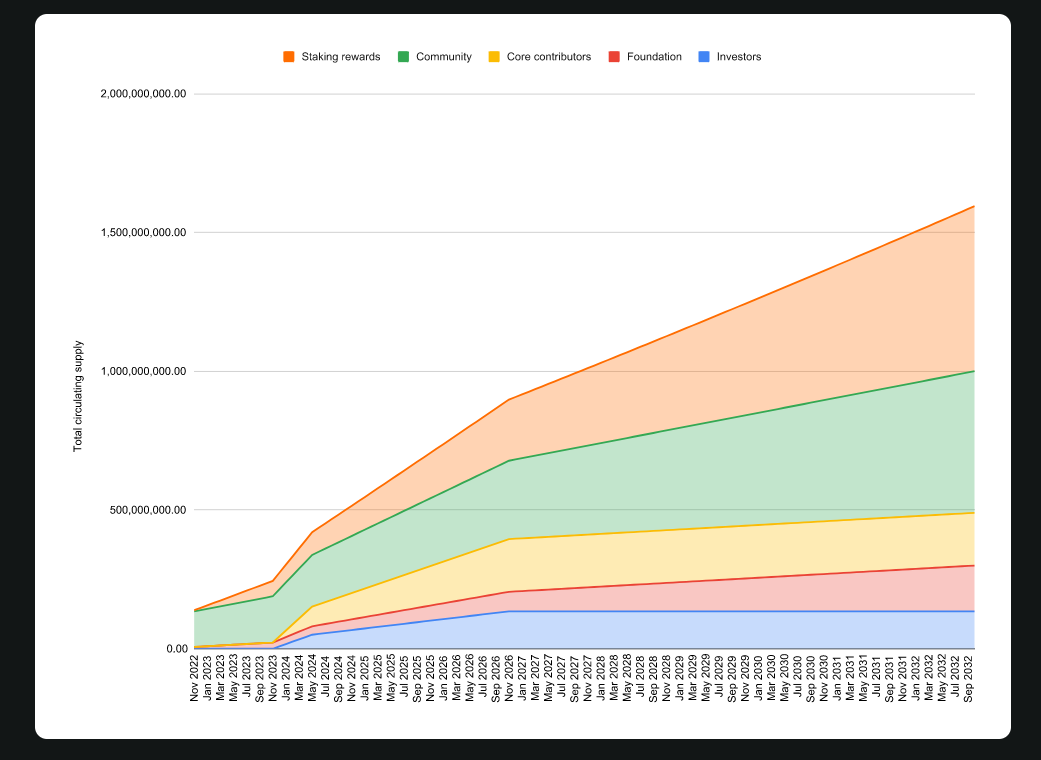Select the Core contributors legend label

point(549,57)
